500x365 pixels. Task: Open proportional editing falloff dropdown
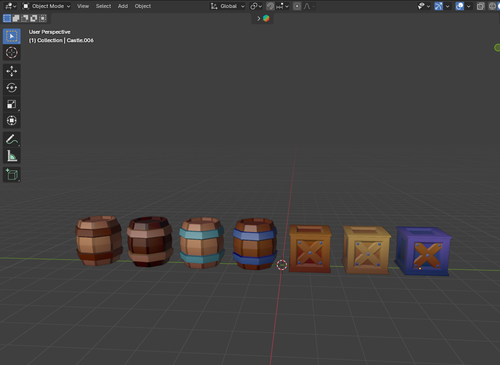309,6
